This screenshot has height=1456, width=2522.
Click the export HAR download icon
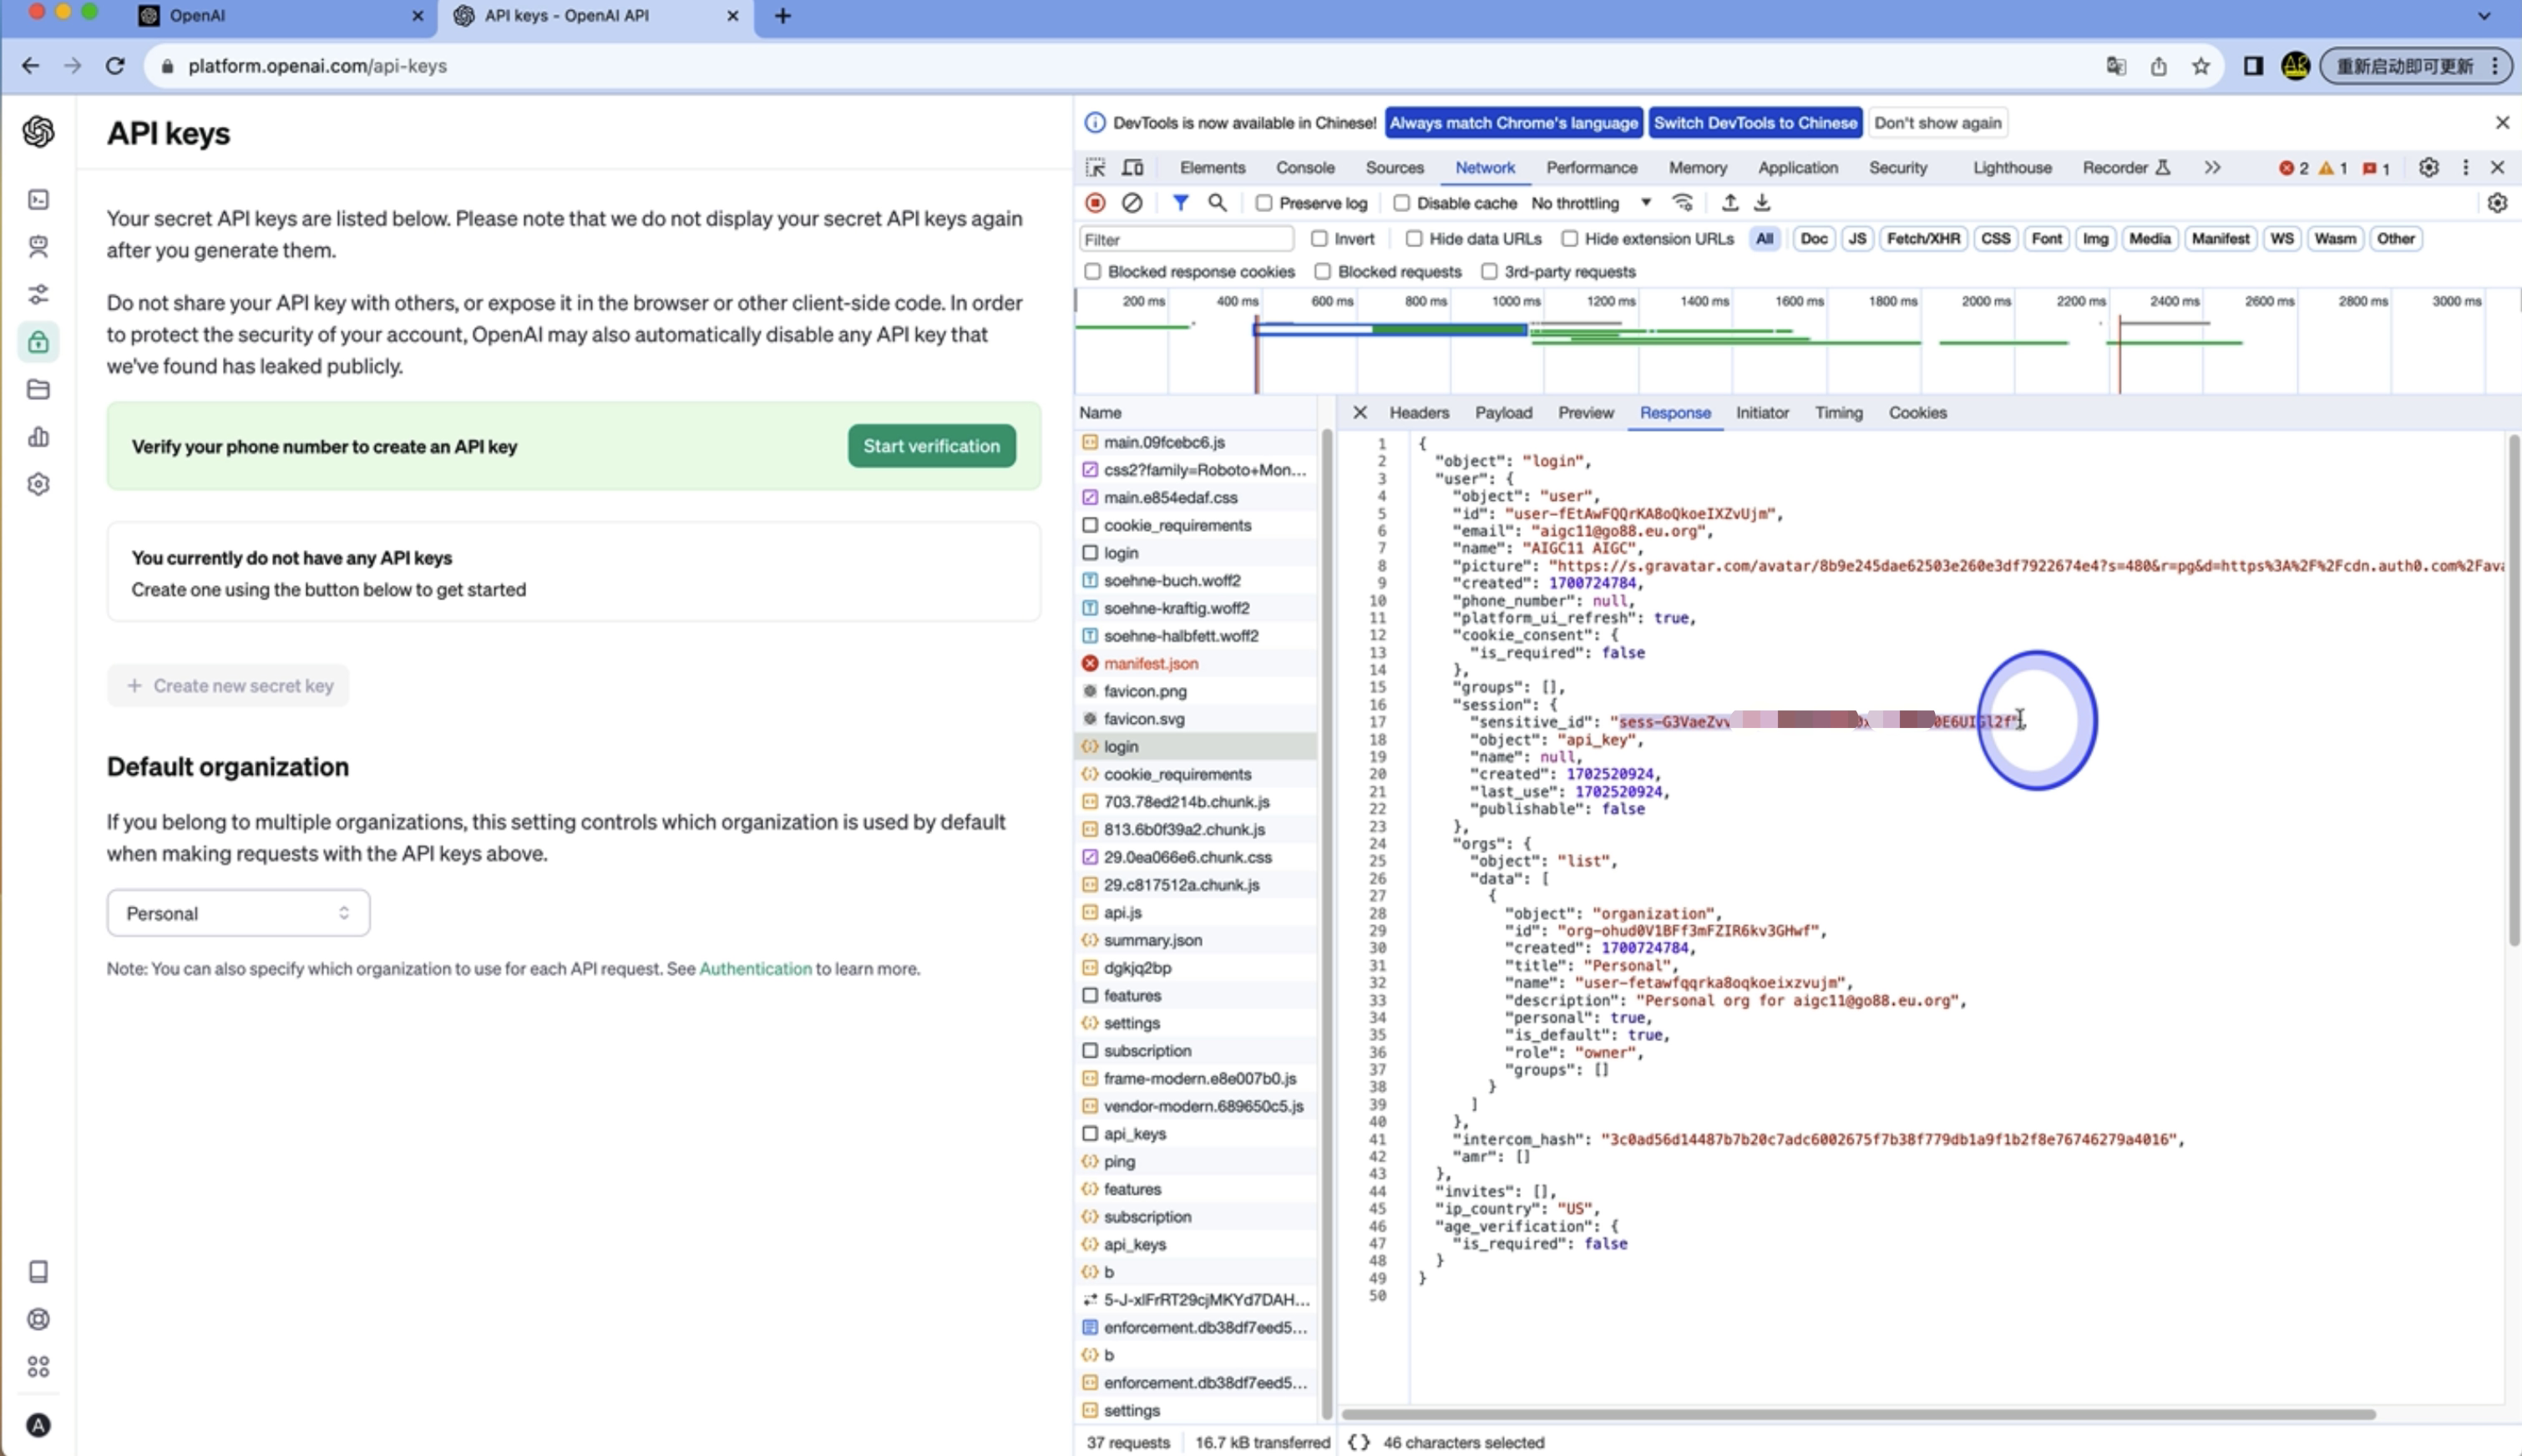point(1762,203)
